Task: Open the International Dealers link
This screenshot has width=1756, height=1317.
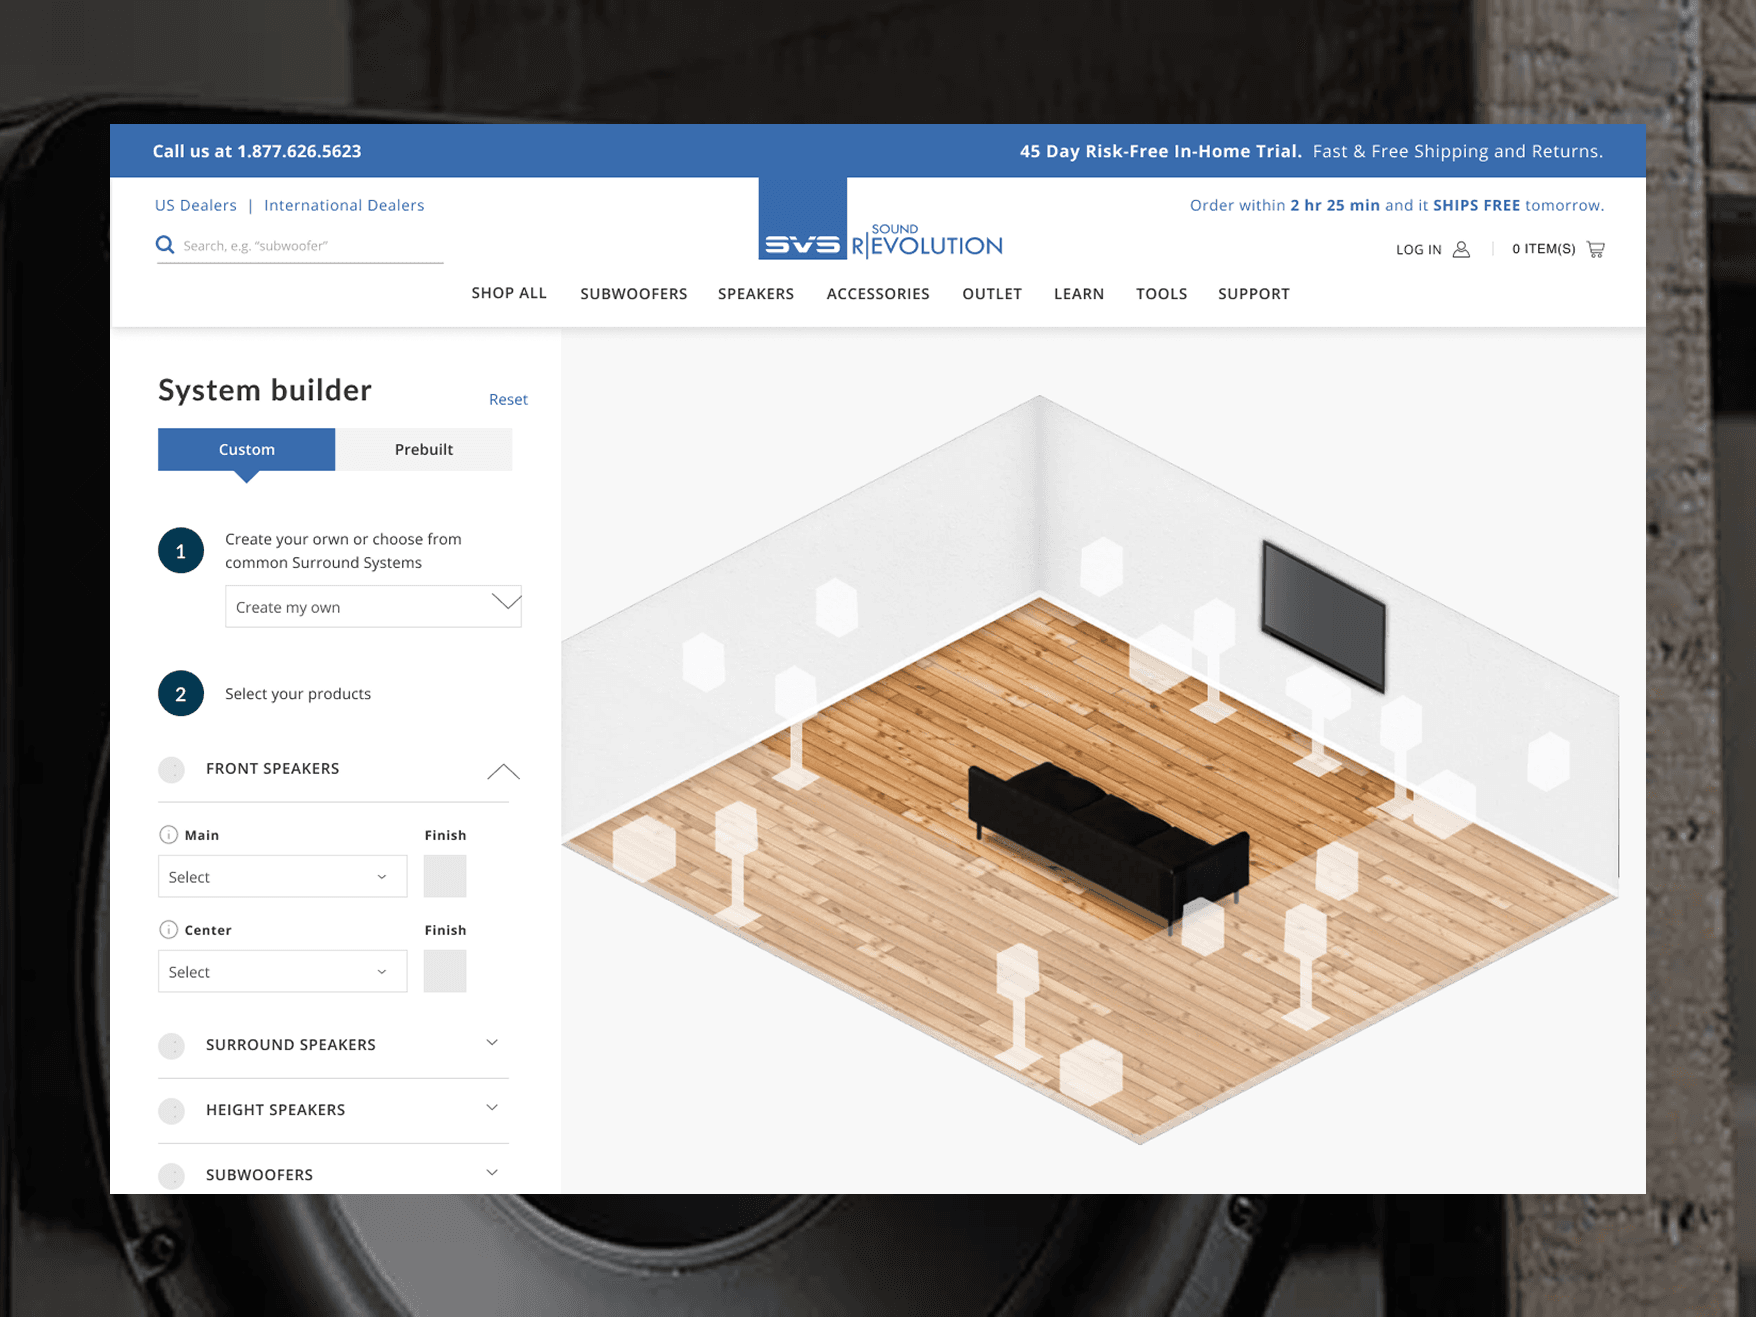Action: tap(344, 205)
